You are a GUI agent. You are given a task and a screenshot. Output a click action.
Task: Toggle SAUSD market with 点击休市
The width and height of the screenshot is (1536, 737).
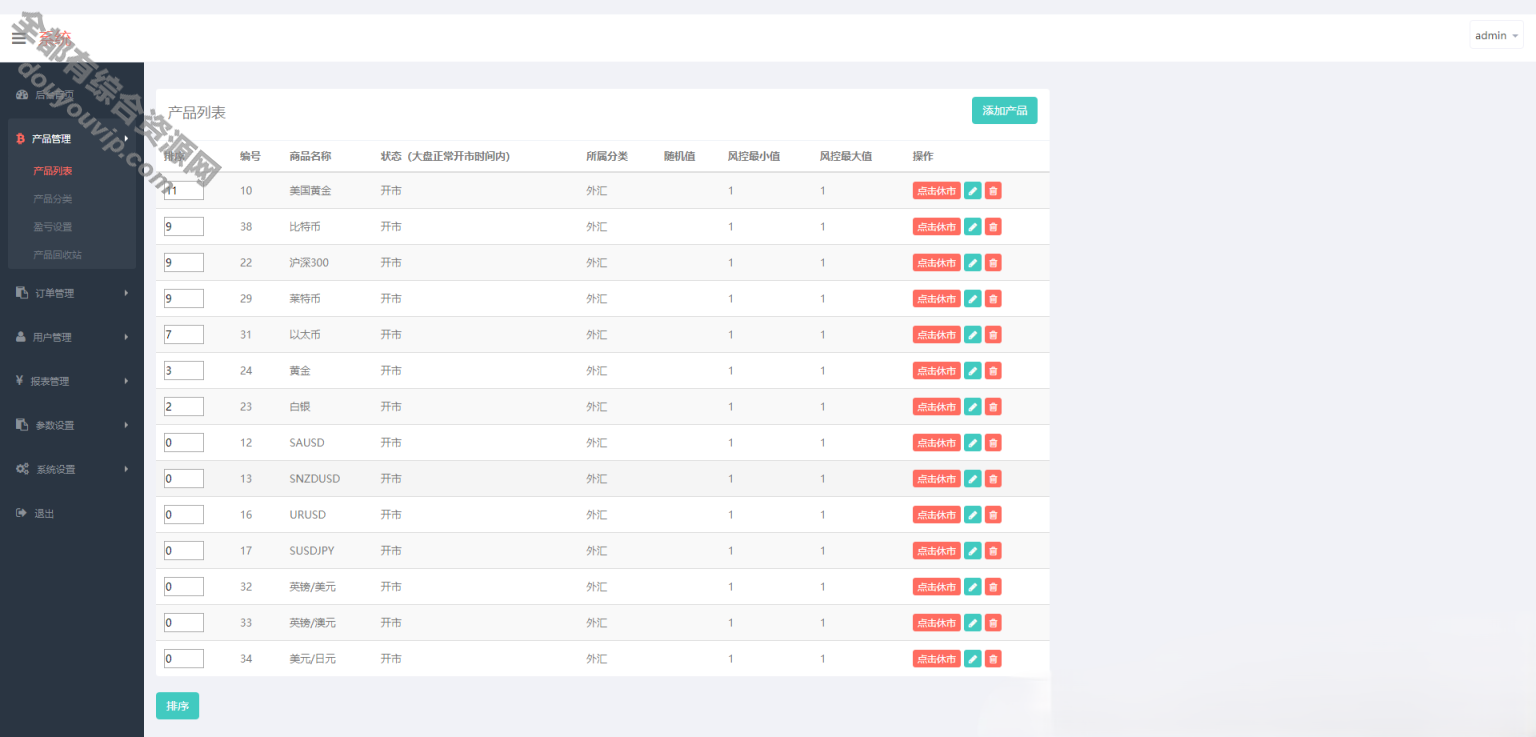click(x=936, y=443)
